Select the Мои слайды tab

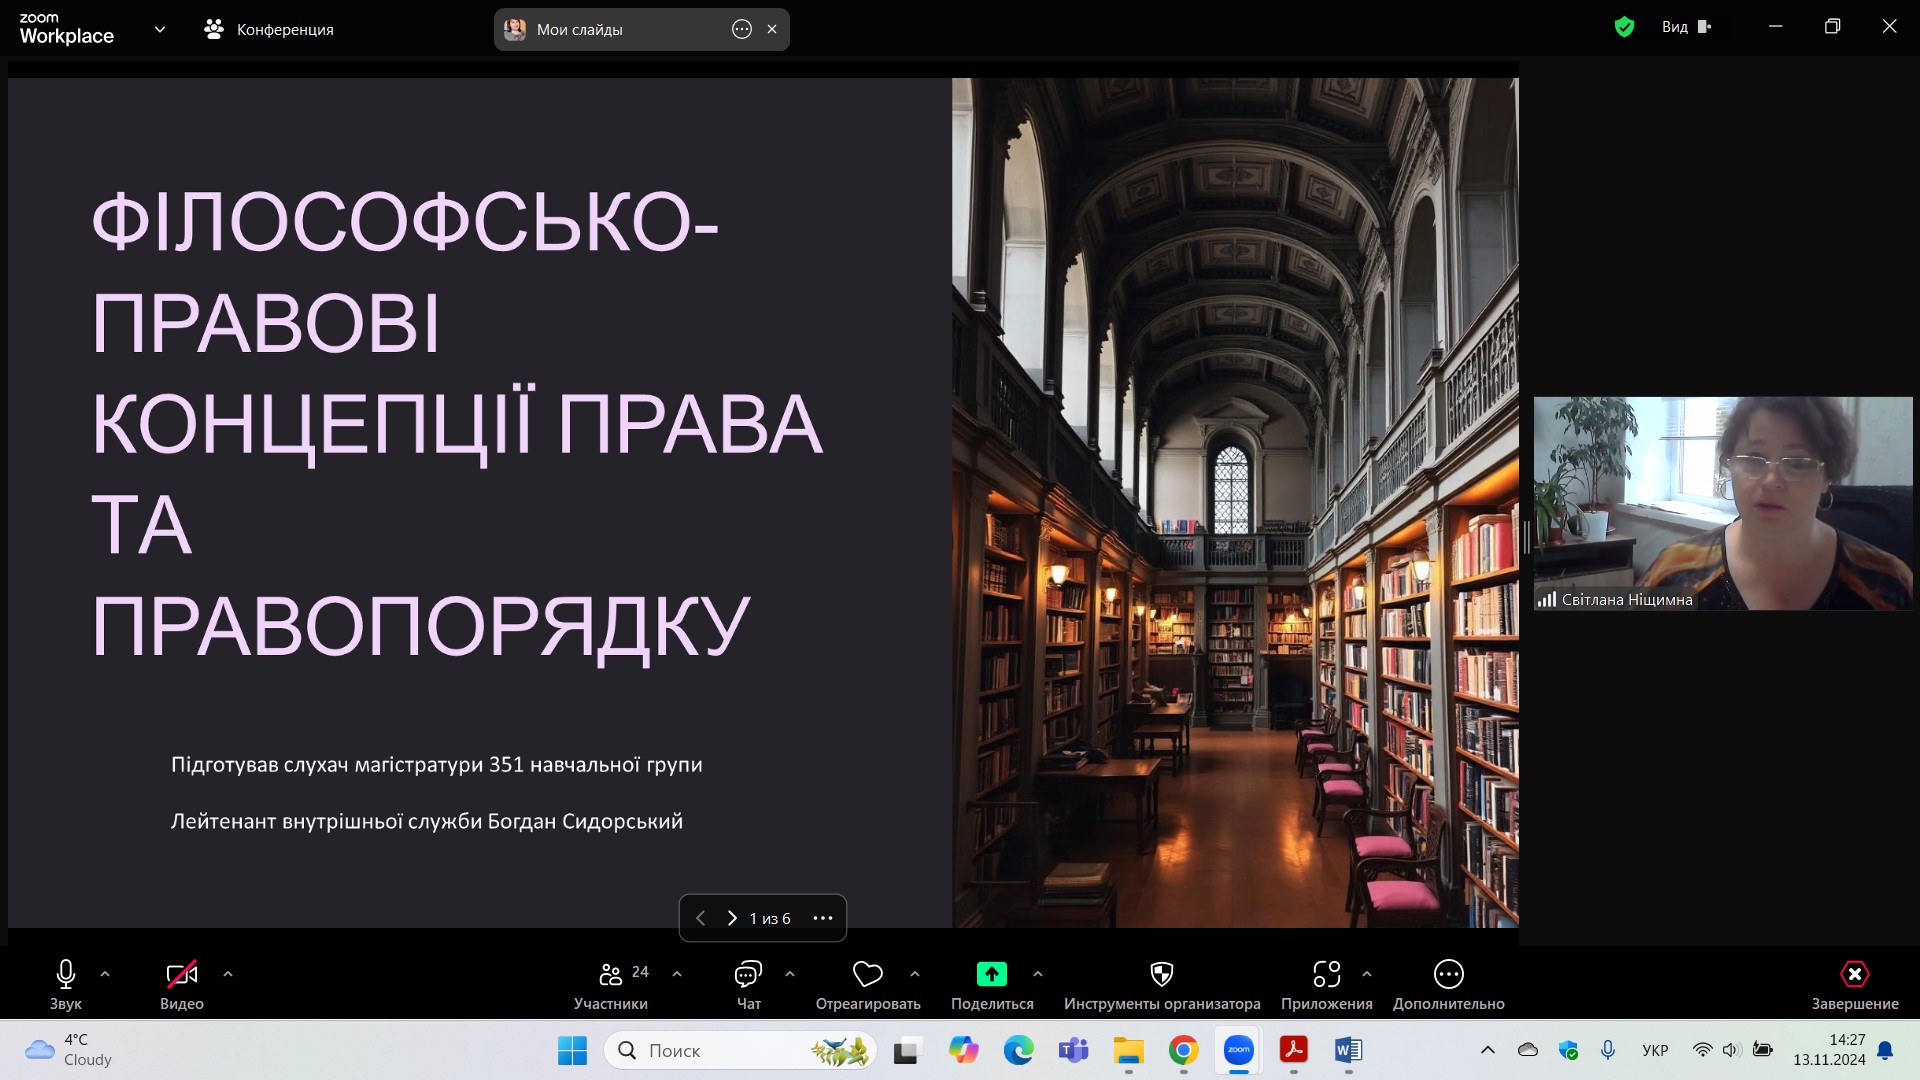click(580, 30)
